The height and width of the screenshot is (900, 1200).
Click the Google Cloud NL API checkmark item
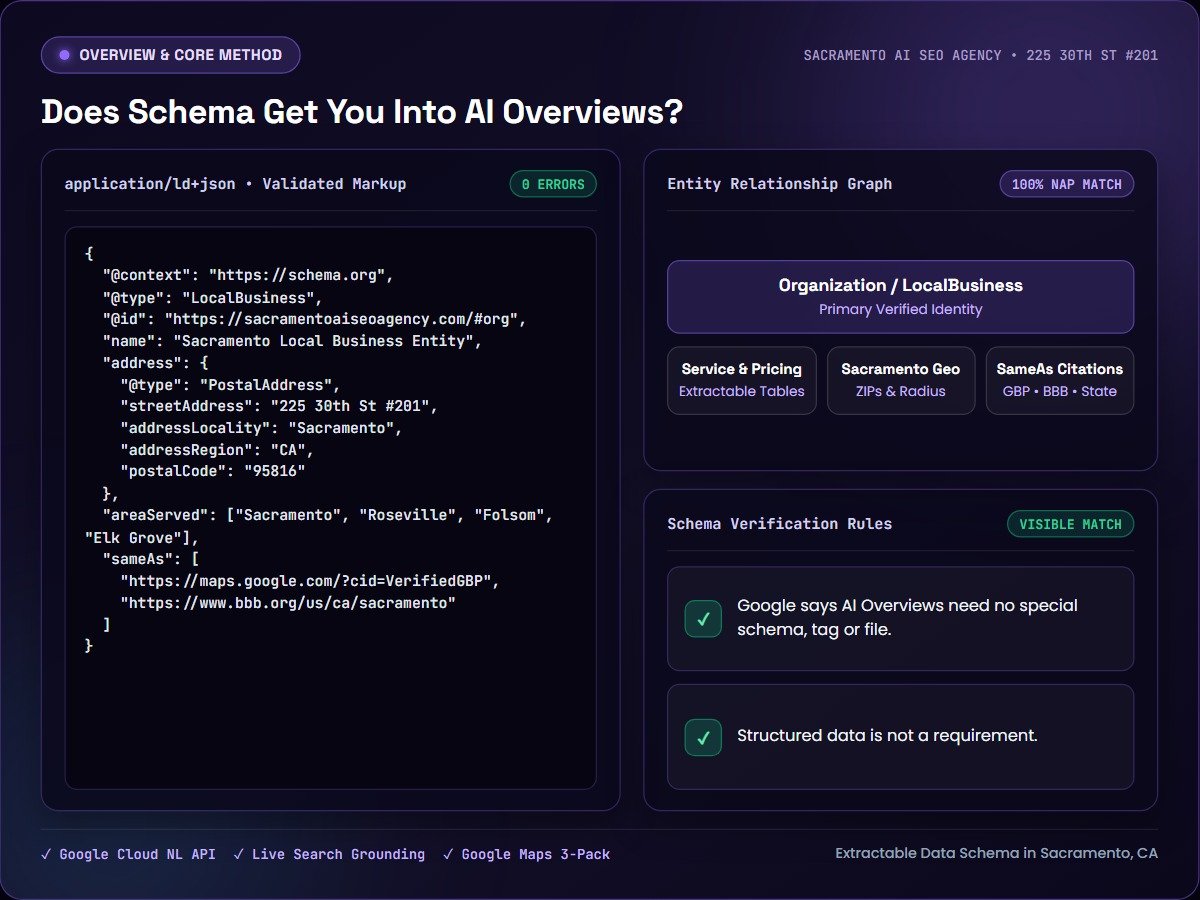128,854
